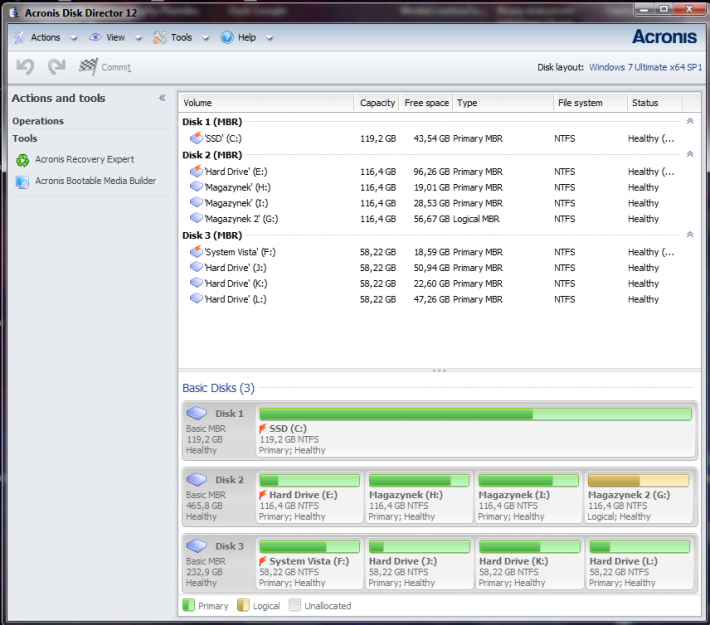Click the Primary legend green swatch
This screenshot has width=710, height=625.
pyautogui.click(x=188, y=605)
